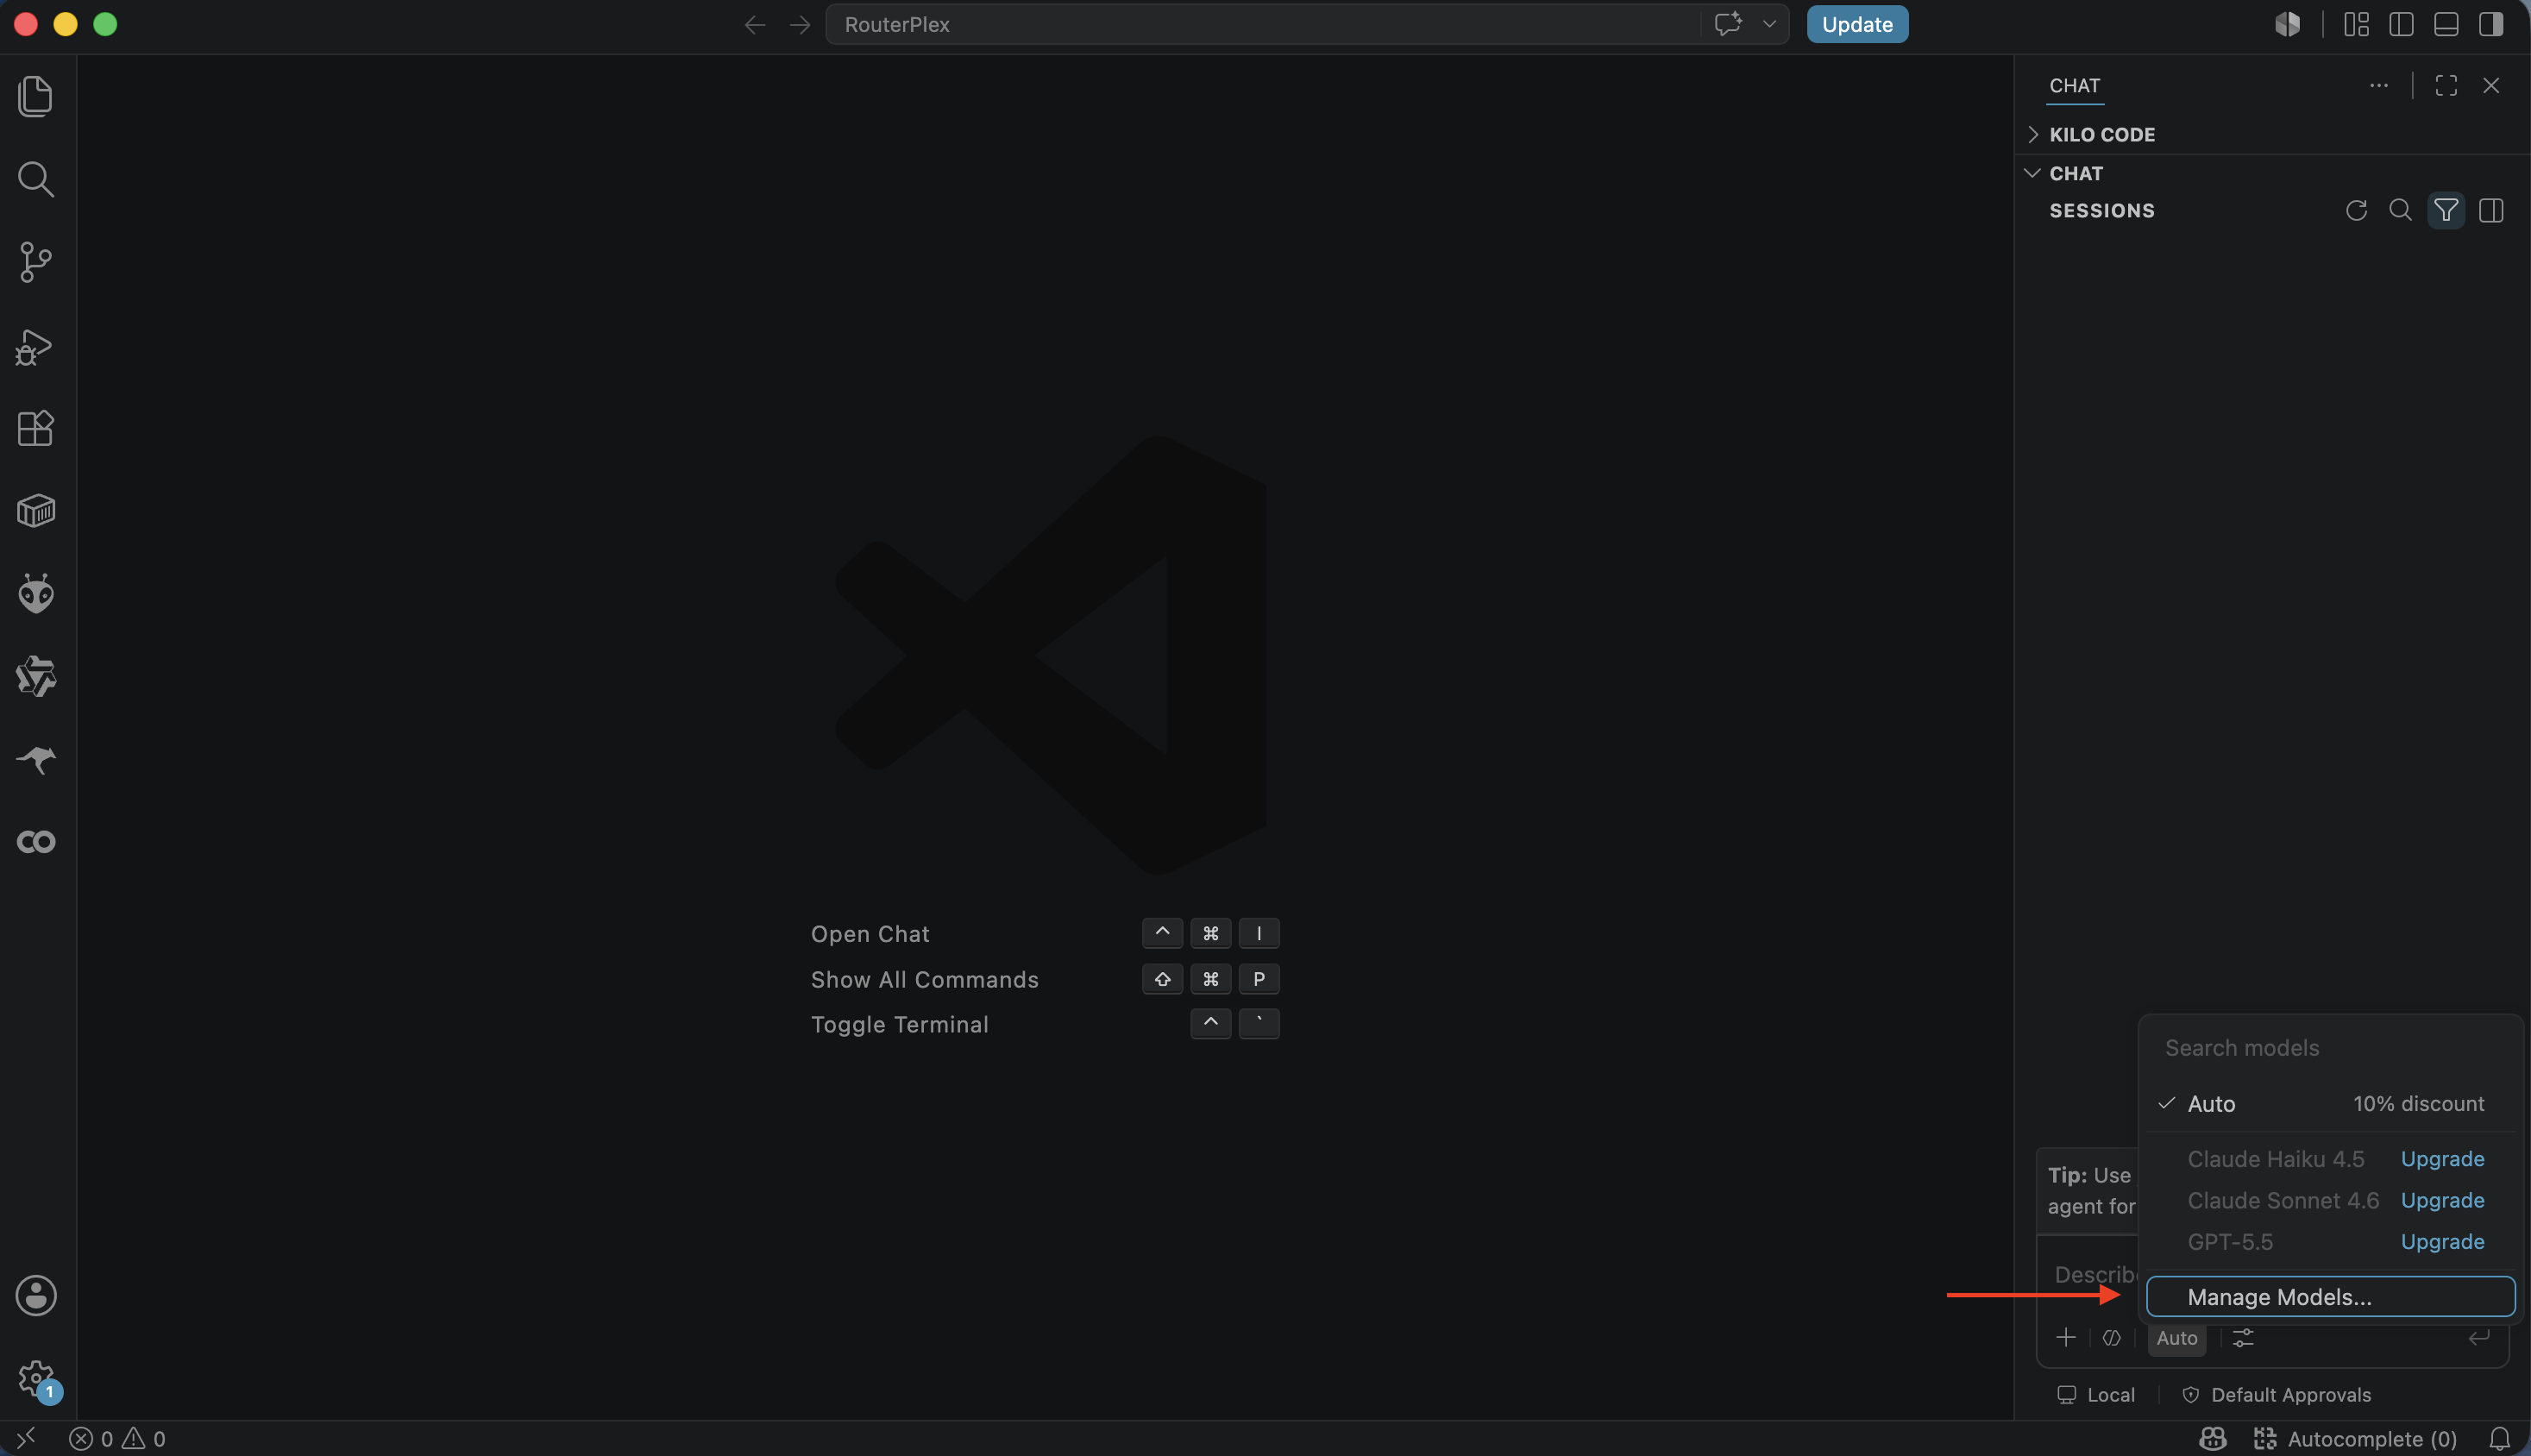The width and height of the screenshot is (2531, 1456).
Task: Click the Accounts profile icon
Action: coord(36,1295)
